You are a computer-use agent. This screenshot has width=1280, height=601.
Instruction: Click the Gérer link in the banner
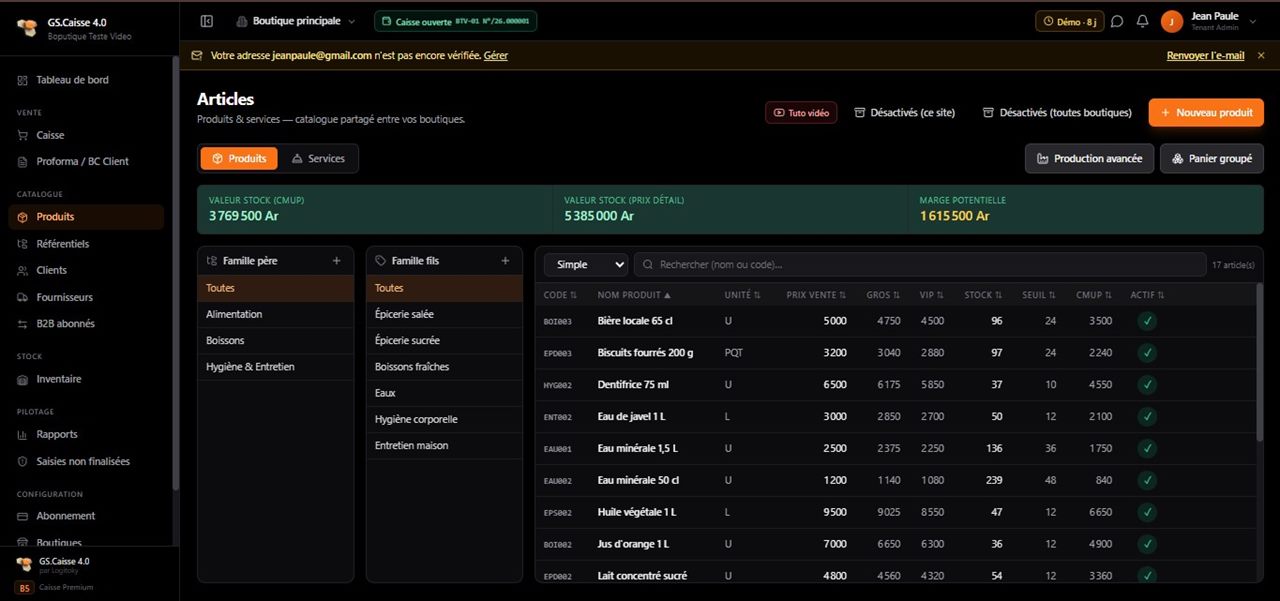pos(496,56)
